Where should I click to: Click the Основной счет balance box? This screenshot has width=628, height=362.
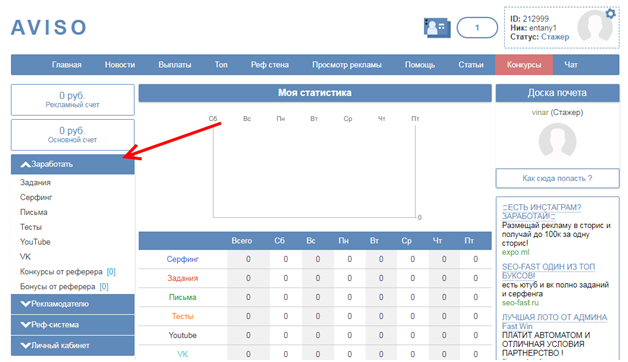tap(72, 135)
